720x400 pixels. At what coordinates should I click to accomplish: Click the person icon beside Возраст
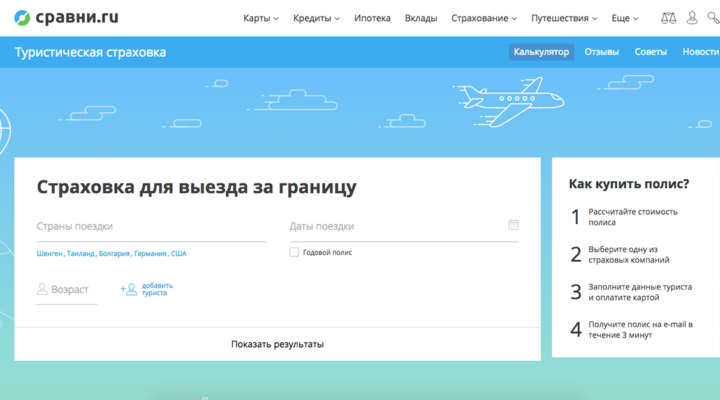pyautogui.click(x=42, y=289)
